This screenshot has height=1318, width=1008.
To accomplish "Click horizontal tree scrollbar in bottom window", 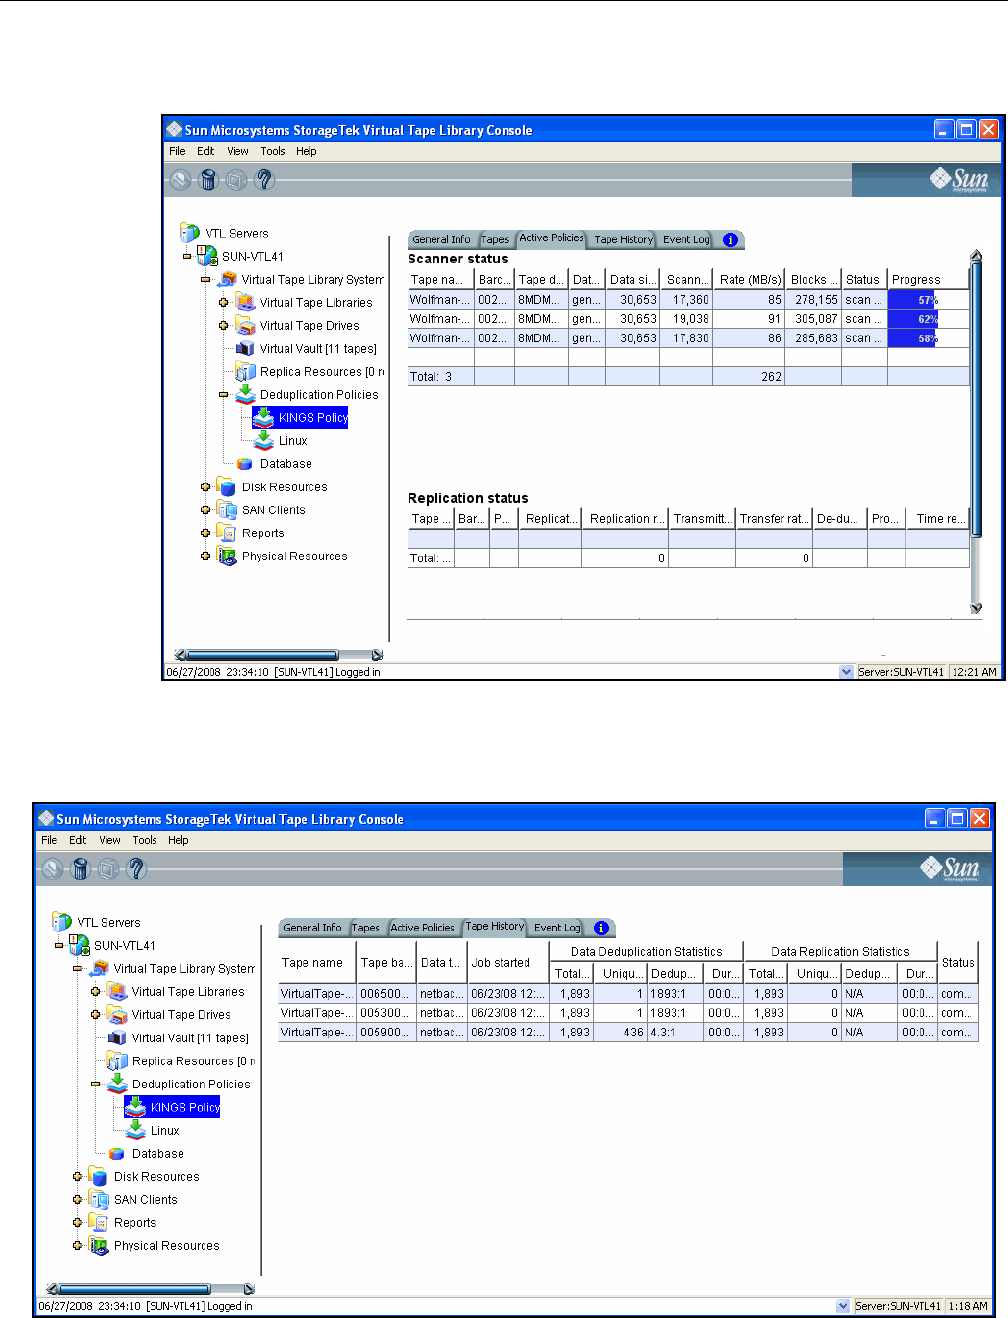I will (151, 1289).
